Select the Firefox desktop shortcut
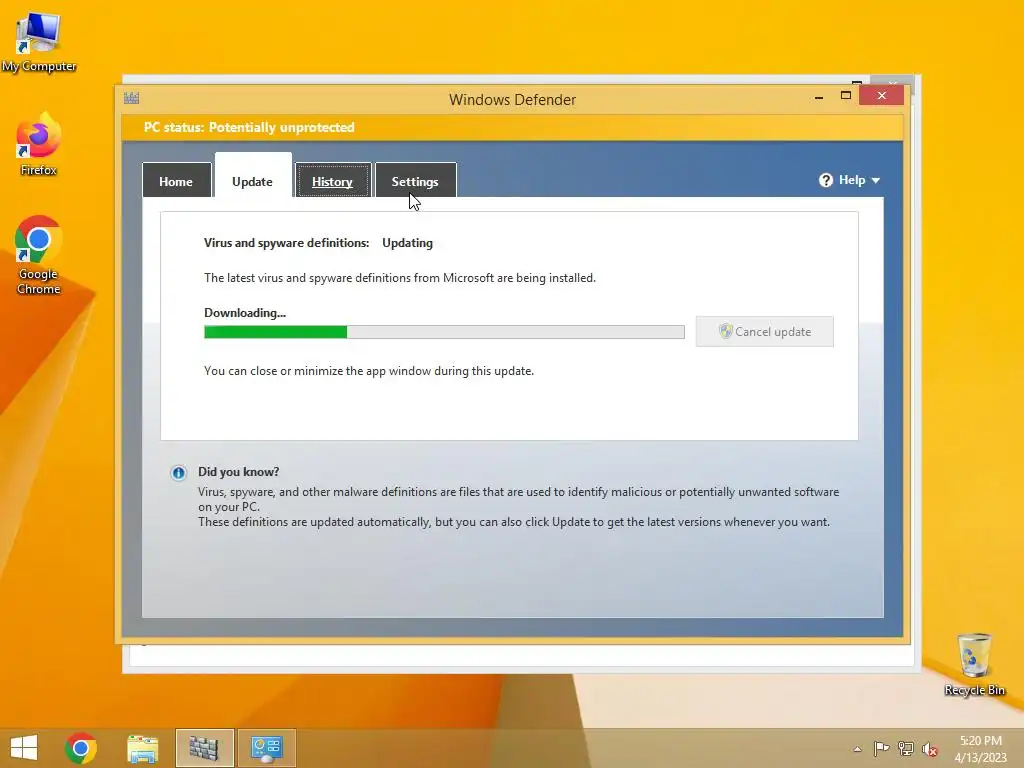 coord(39,144)
